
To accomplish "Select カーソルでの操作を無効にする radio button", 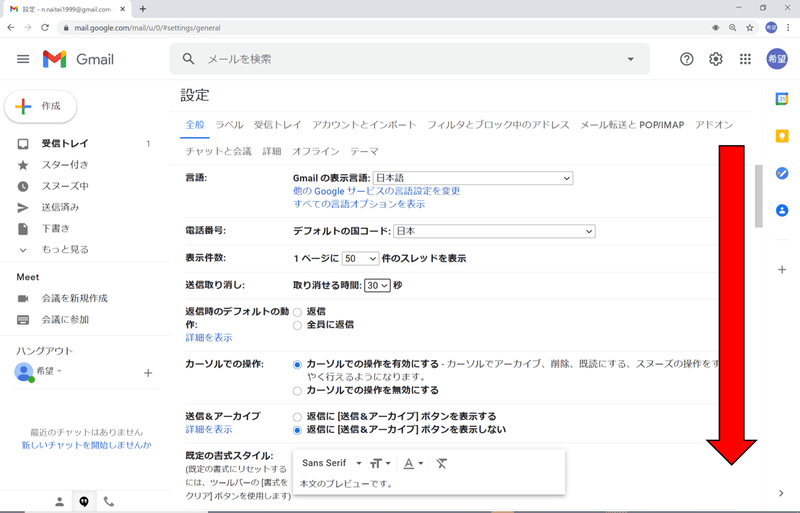I will pos(297,391).
